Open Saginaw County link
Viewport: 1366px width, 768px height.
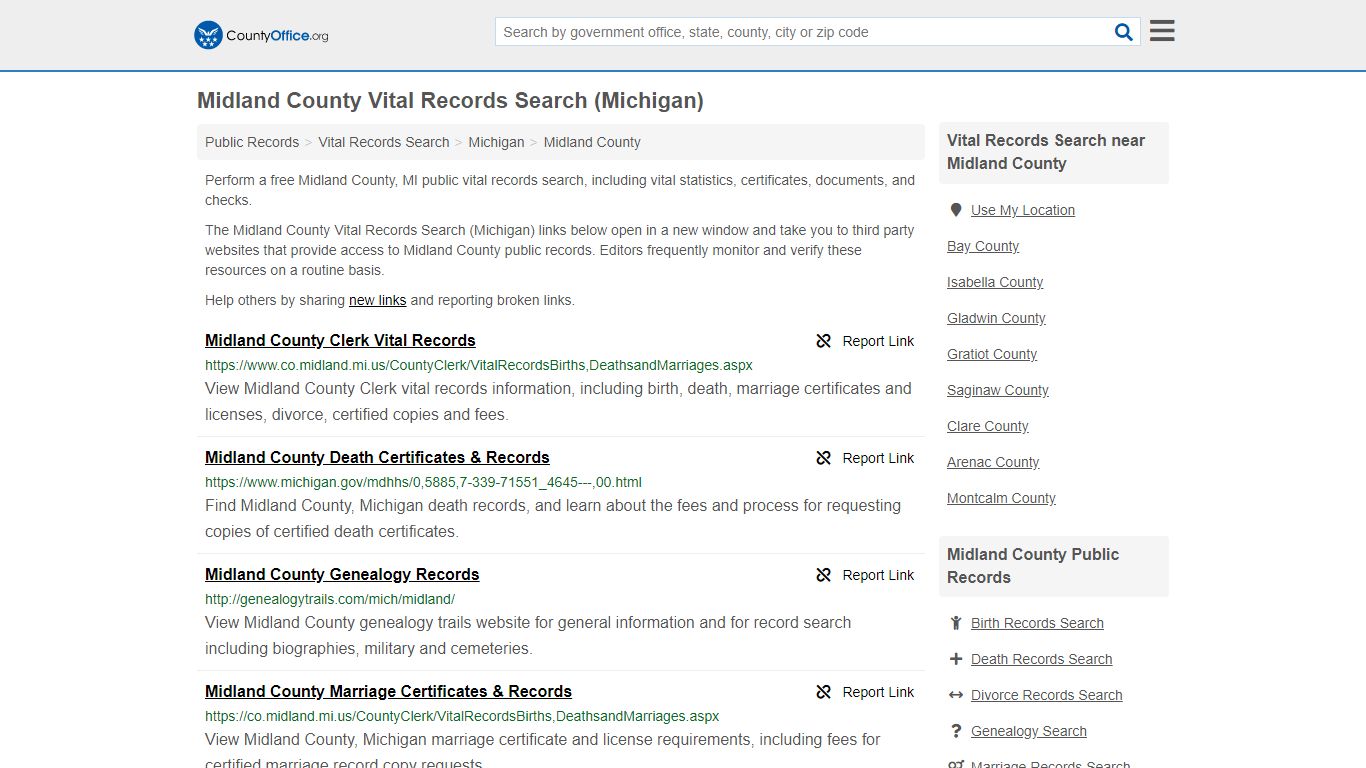[x=998, y=390]
